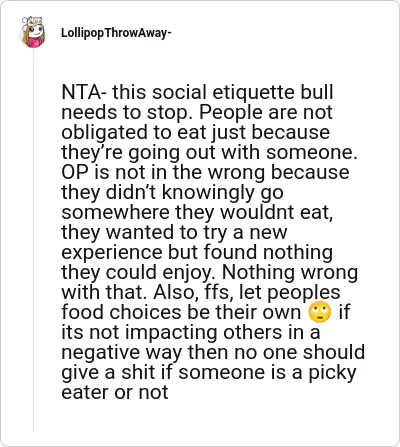The width and height of the screenshot is (400, 447).
Task: Click the text "Nothing wrong"
Action: pyautogui.click(x=290, y=272)
